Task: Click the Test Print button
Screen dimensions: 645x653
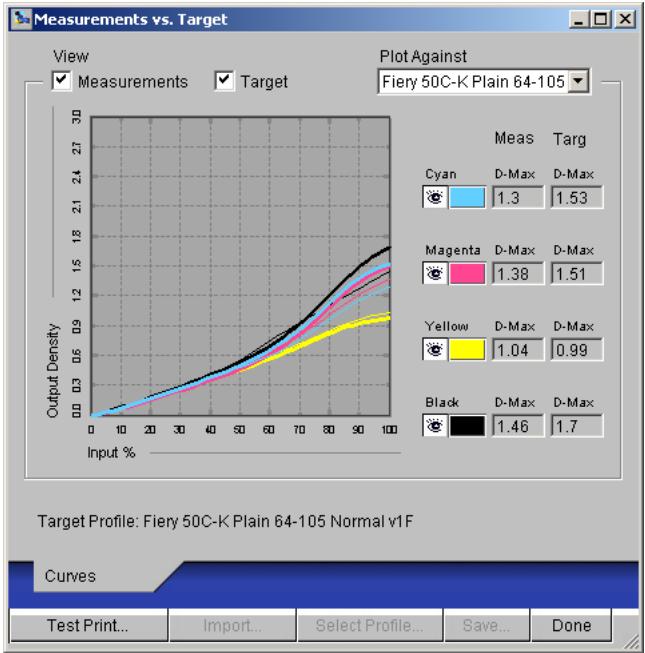Action: (x=88, y=626)
